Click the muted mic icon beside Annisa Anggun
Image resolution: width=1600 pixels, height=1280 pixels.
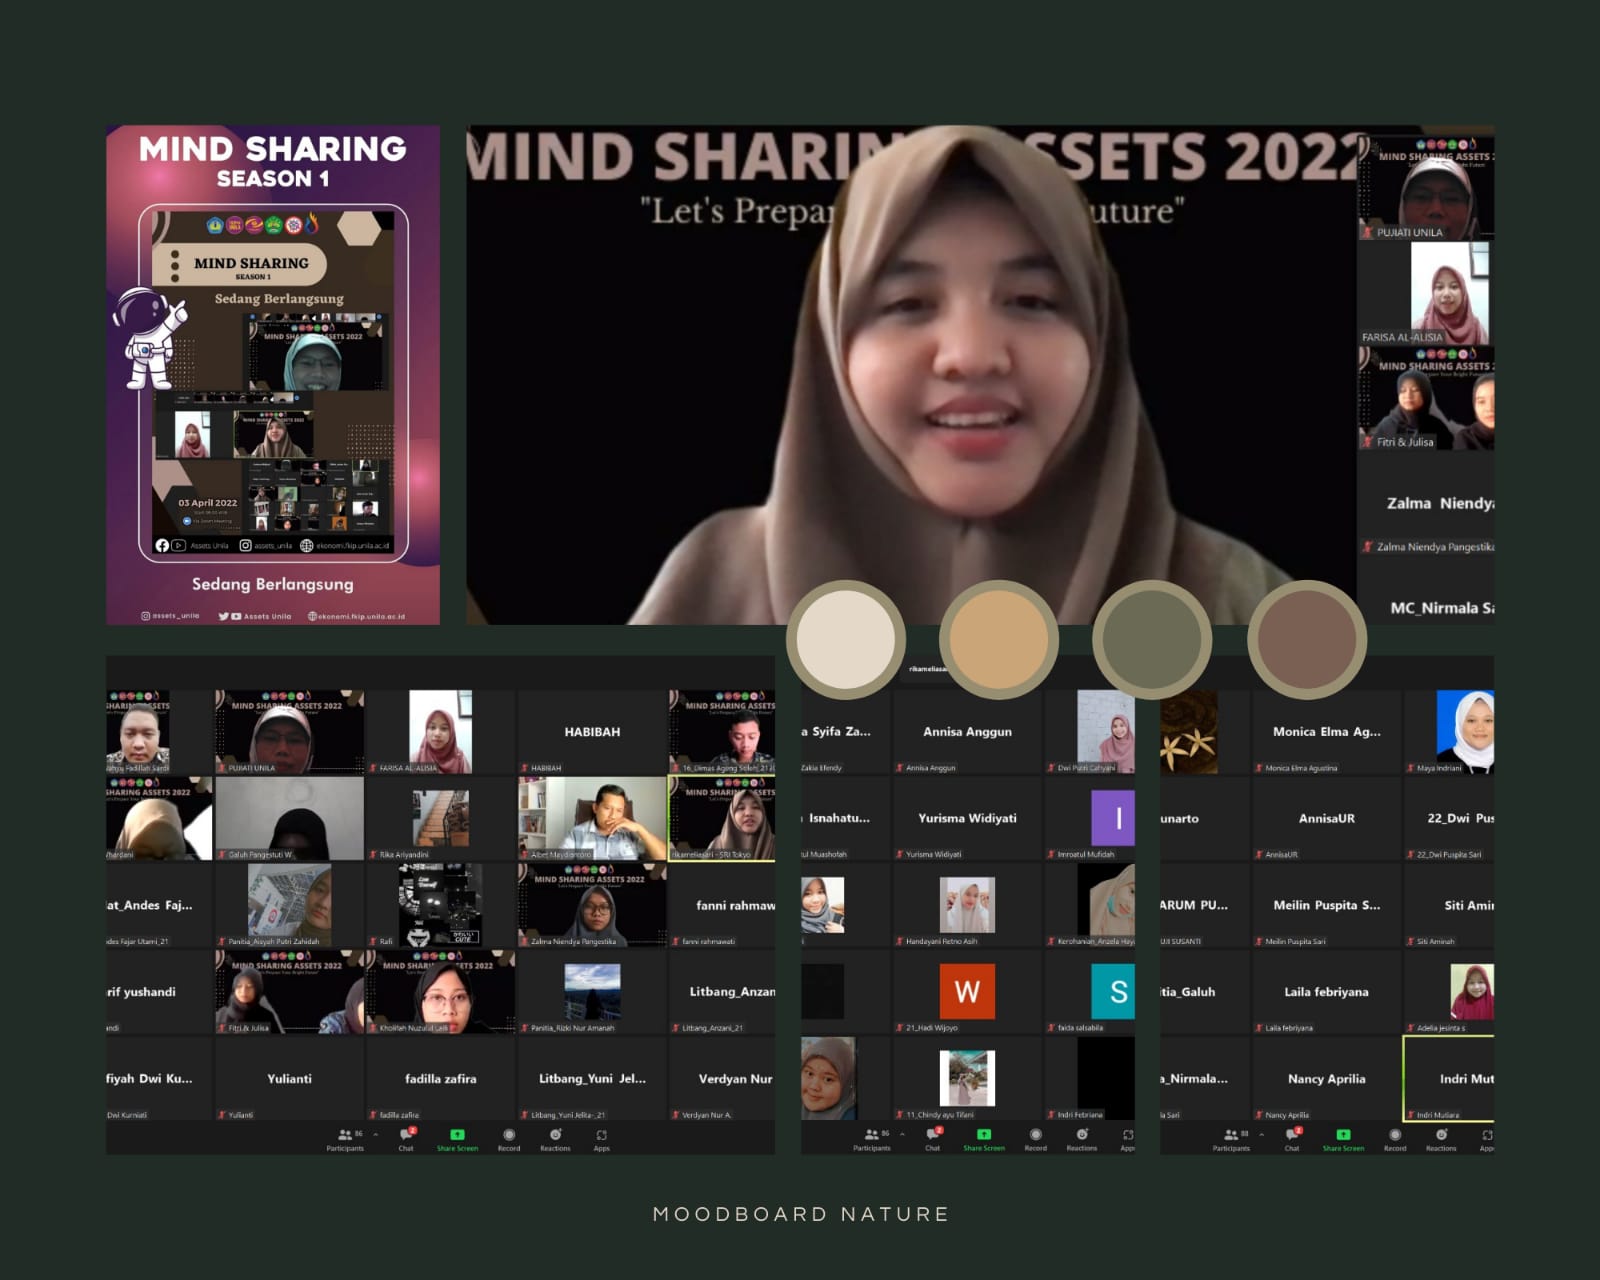(899, 768)
